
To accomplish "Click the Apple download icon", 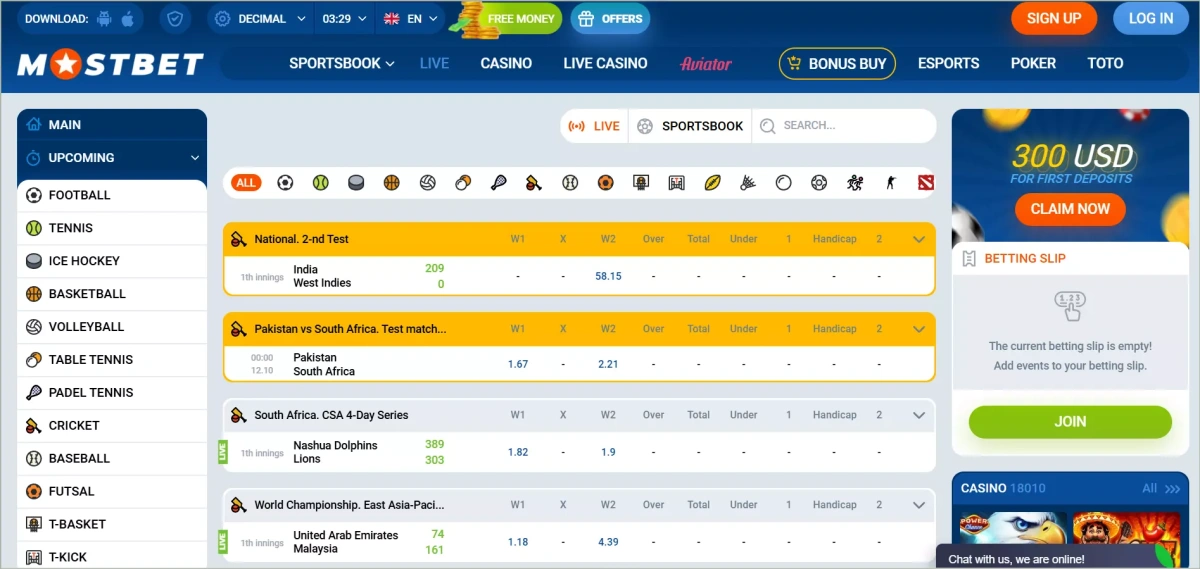I will [x=127, y=19].
